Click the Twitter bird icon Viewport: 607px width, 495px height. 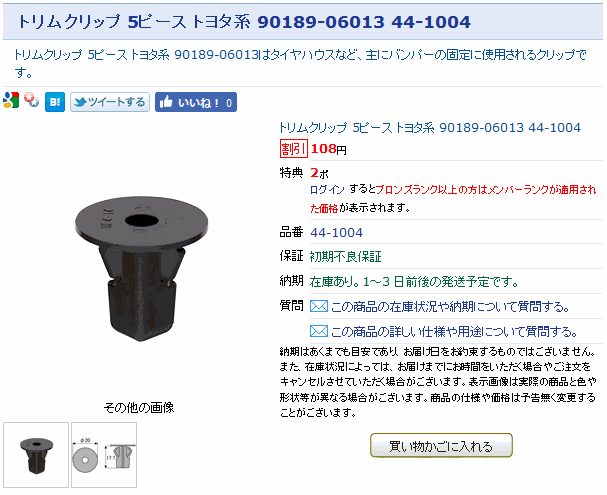pyautogui.click(x=81, y=102)
